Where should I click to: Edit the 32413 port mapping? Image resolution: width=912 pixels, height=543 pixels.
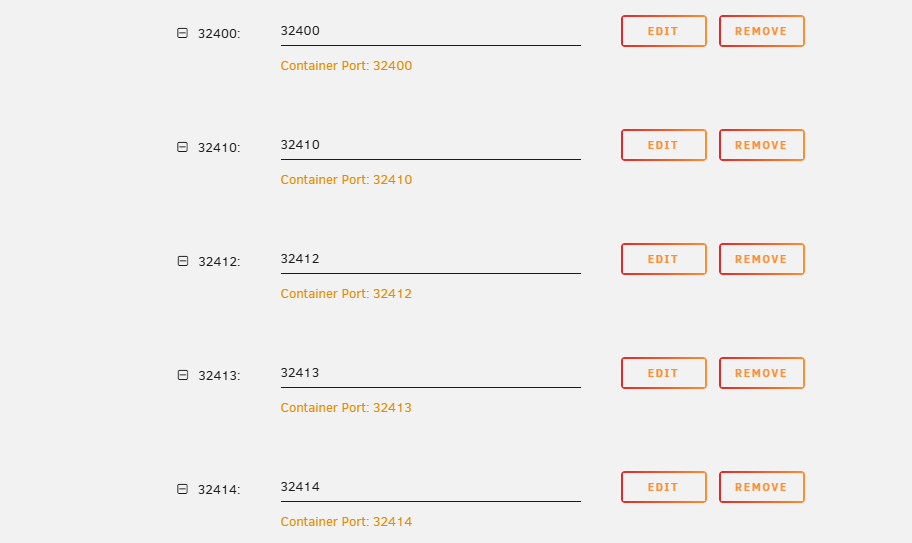[x=664, y=373]
